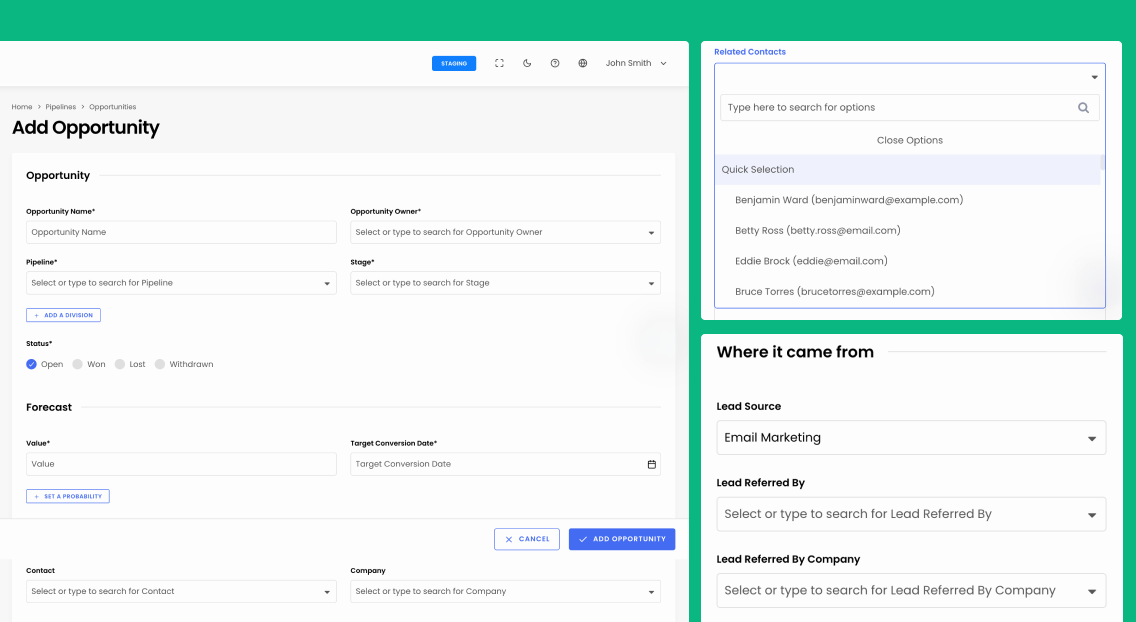Open calendar icon in Target Conversion Date

tap(651, 464)
